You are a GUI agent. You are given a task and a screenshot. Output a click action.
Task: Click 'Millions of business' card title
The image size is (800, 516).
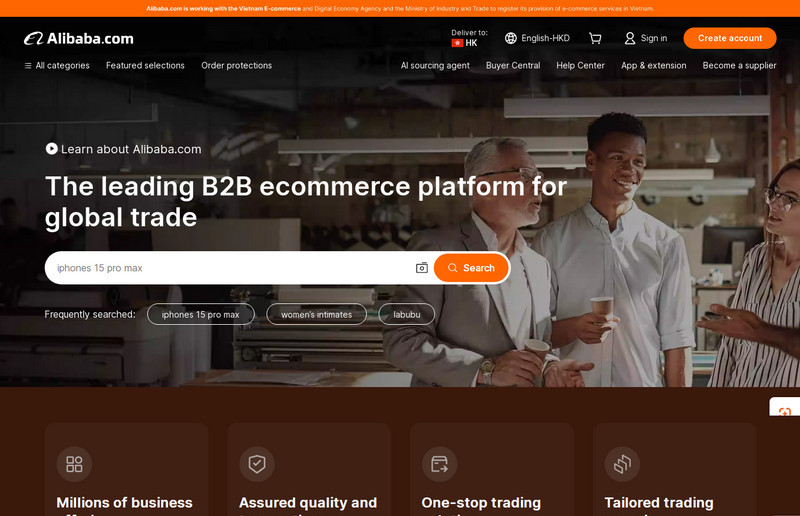[124, 503]
